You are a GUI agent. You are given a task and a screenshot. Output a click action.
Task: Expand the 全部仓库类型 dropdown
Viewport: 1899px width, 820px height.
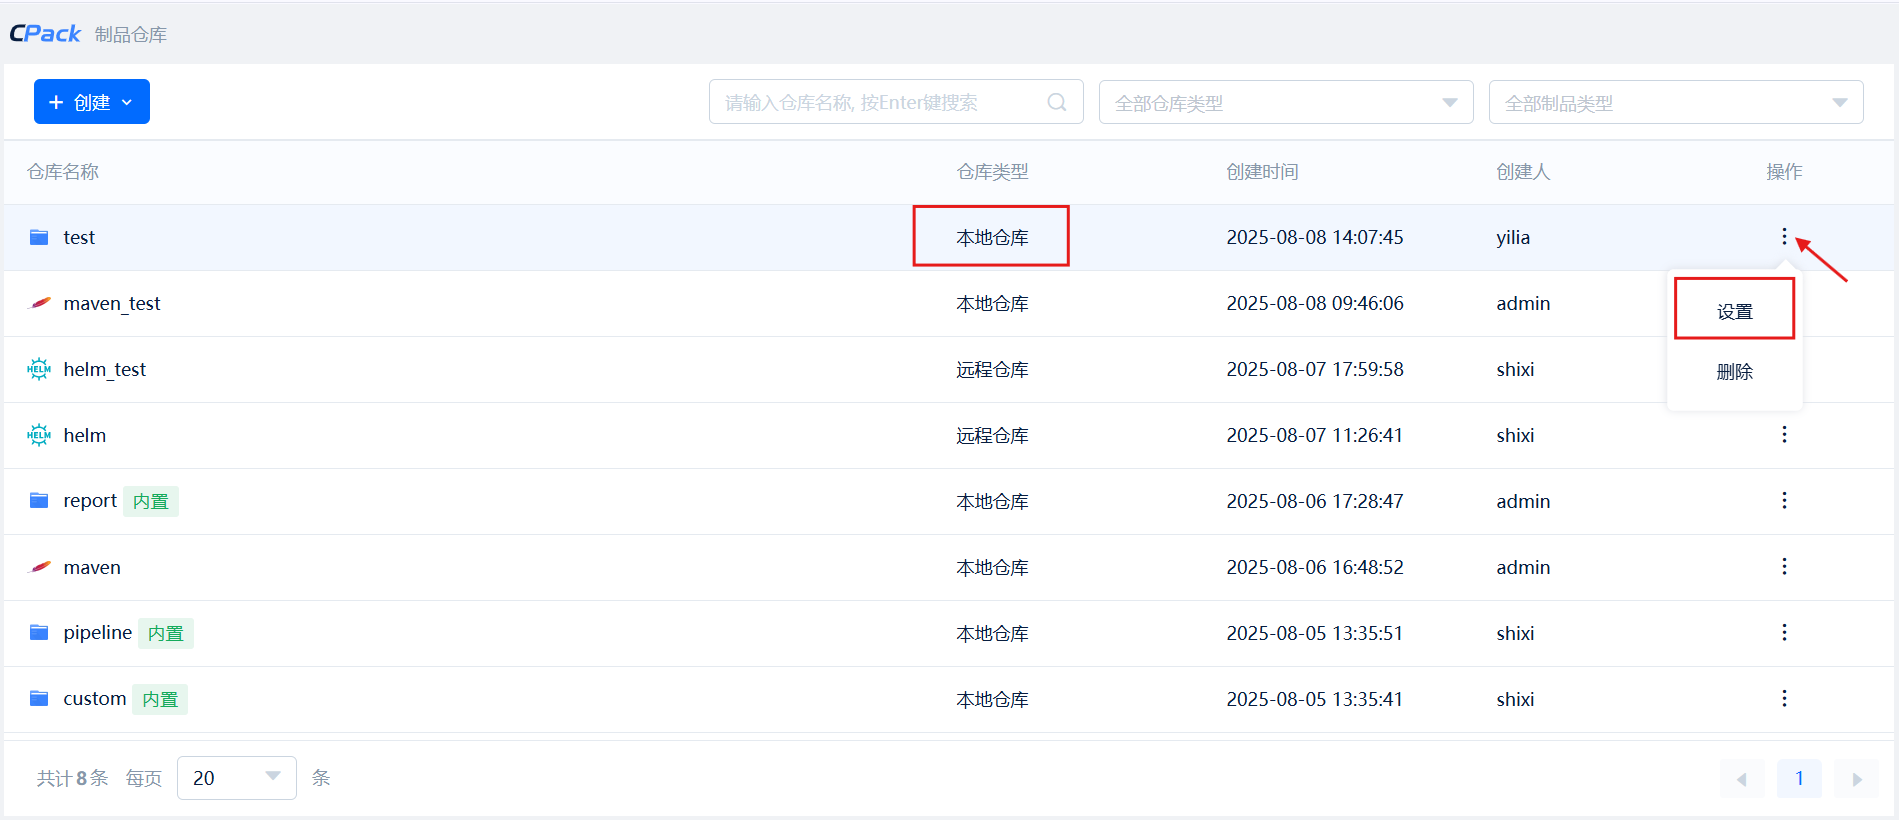[1285, 103]
